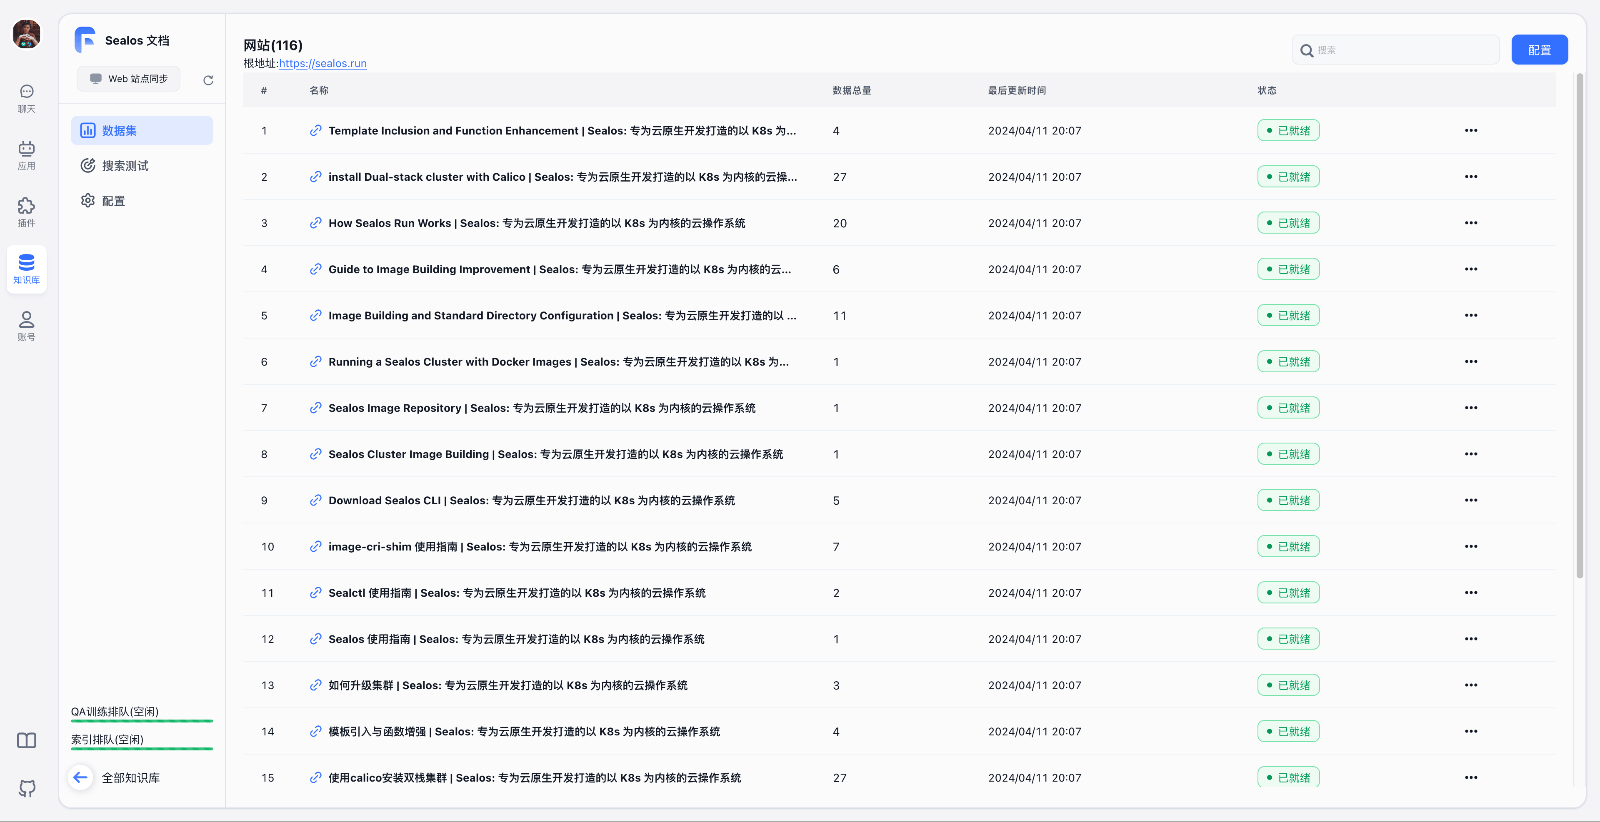Select the knowledge base (知识库) icon

(x=26, y=268)
